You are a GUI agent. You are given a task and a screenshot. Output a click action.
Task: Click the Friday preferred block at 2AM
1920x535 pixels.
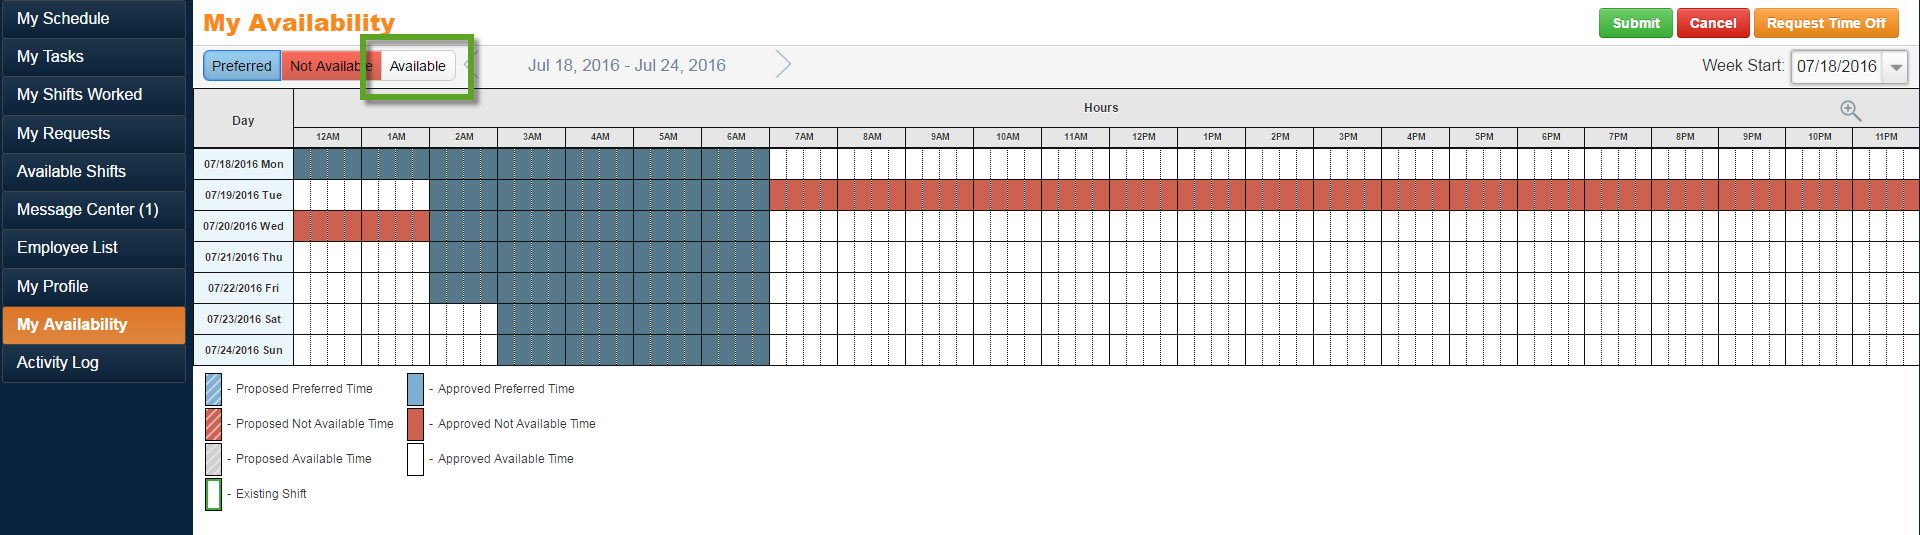464,288
